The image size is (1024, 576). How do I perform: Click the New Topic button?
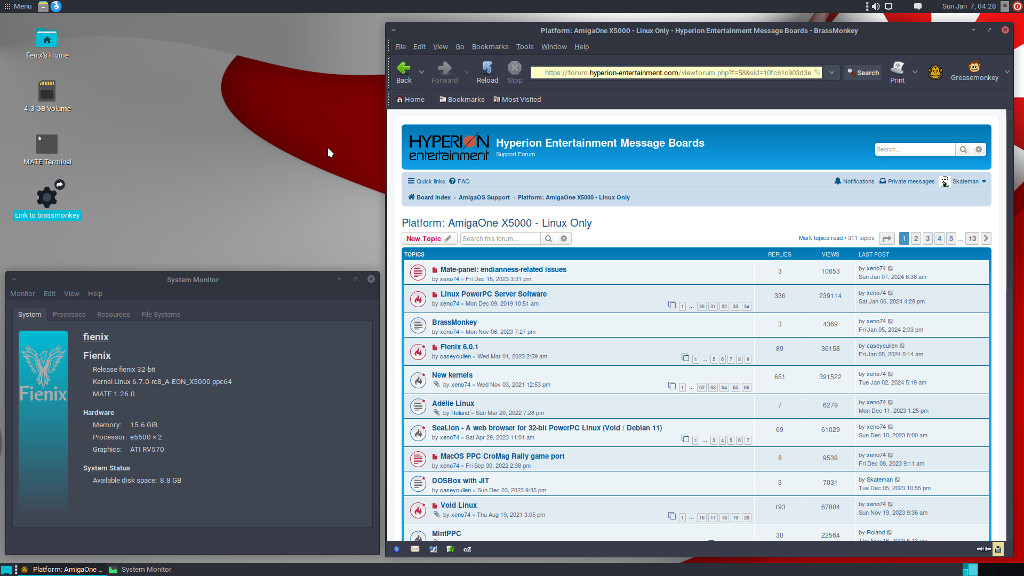pyautogui.click(x=428, y=239)
